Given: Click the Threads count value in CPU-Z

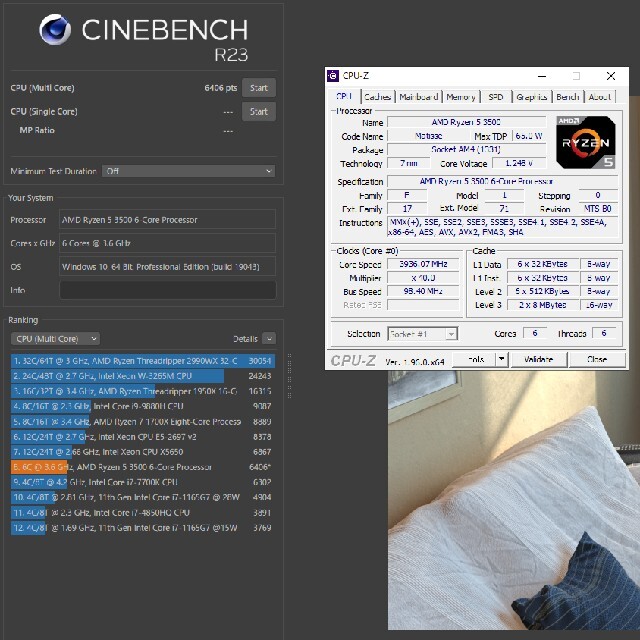Looking at the screenshot, I should [x=604, y=333].
